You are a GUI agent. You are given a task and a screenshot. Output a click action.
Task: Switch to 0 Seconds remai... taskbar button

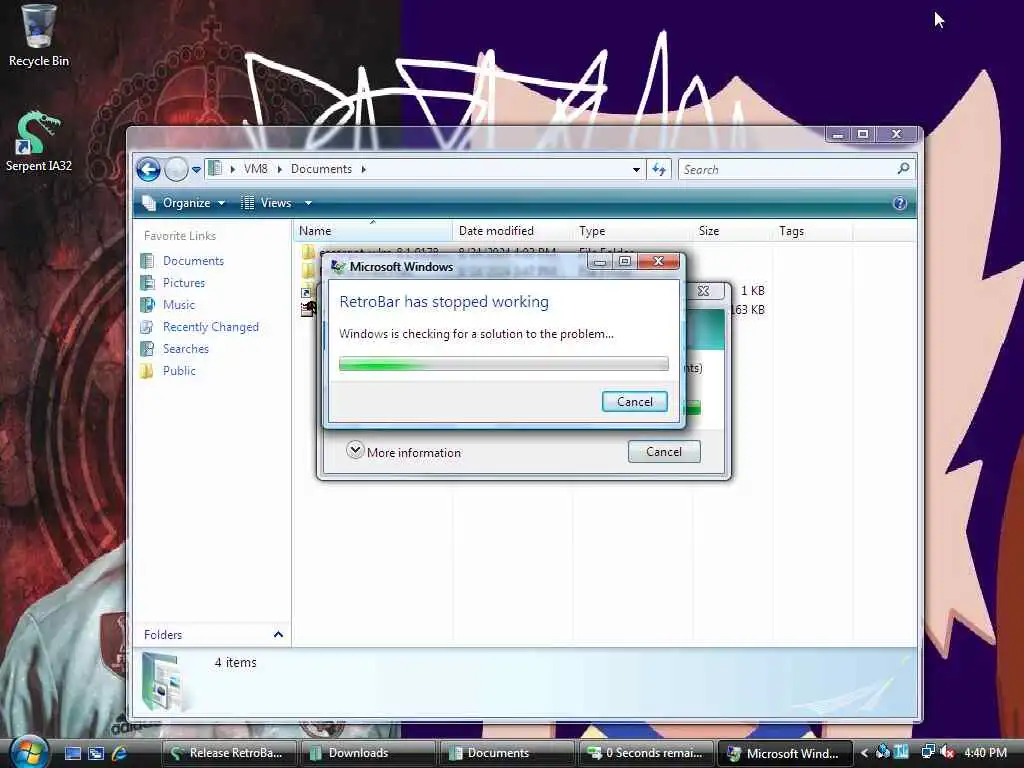click(x=647, y=753)
